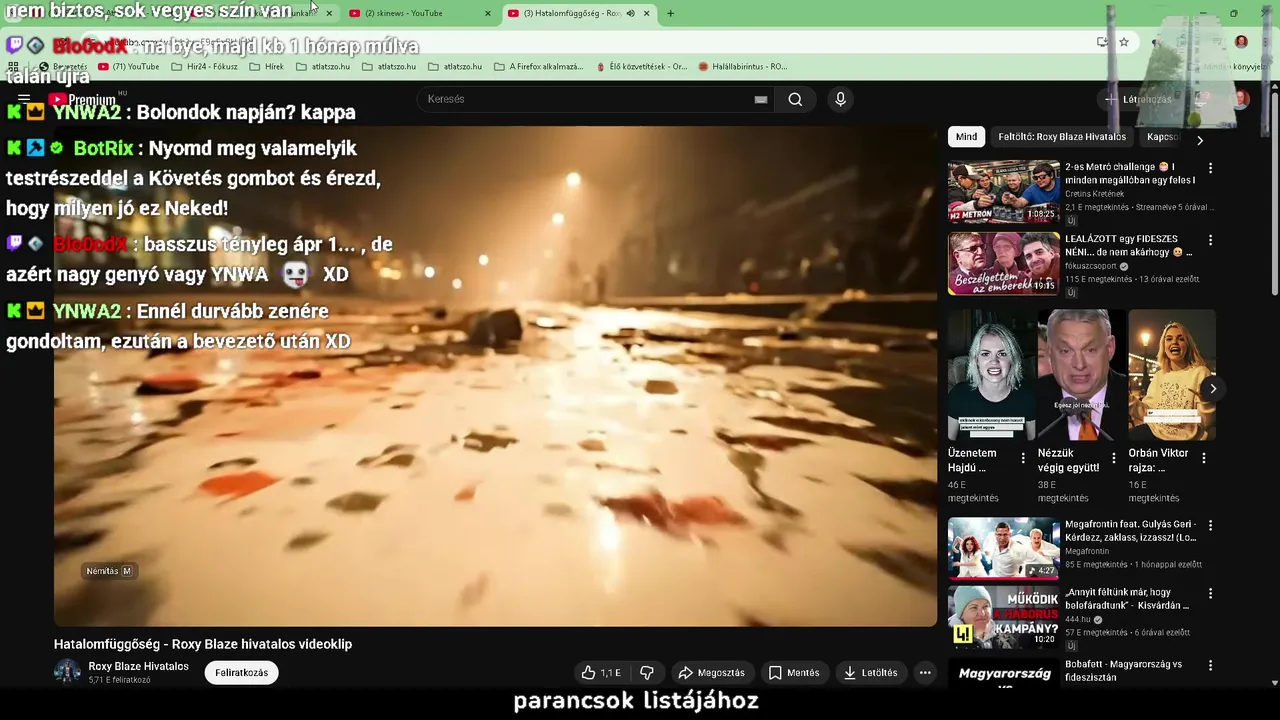The width and height of the screenshot is (1280, 720).
Task: Go to YouTube Premium home logo
Action: pos(82,99)
